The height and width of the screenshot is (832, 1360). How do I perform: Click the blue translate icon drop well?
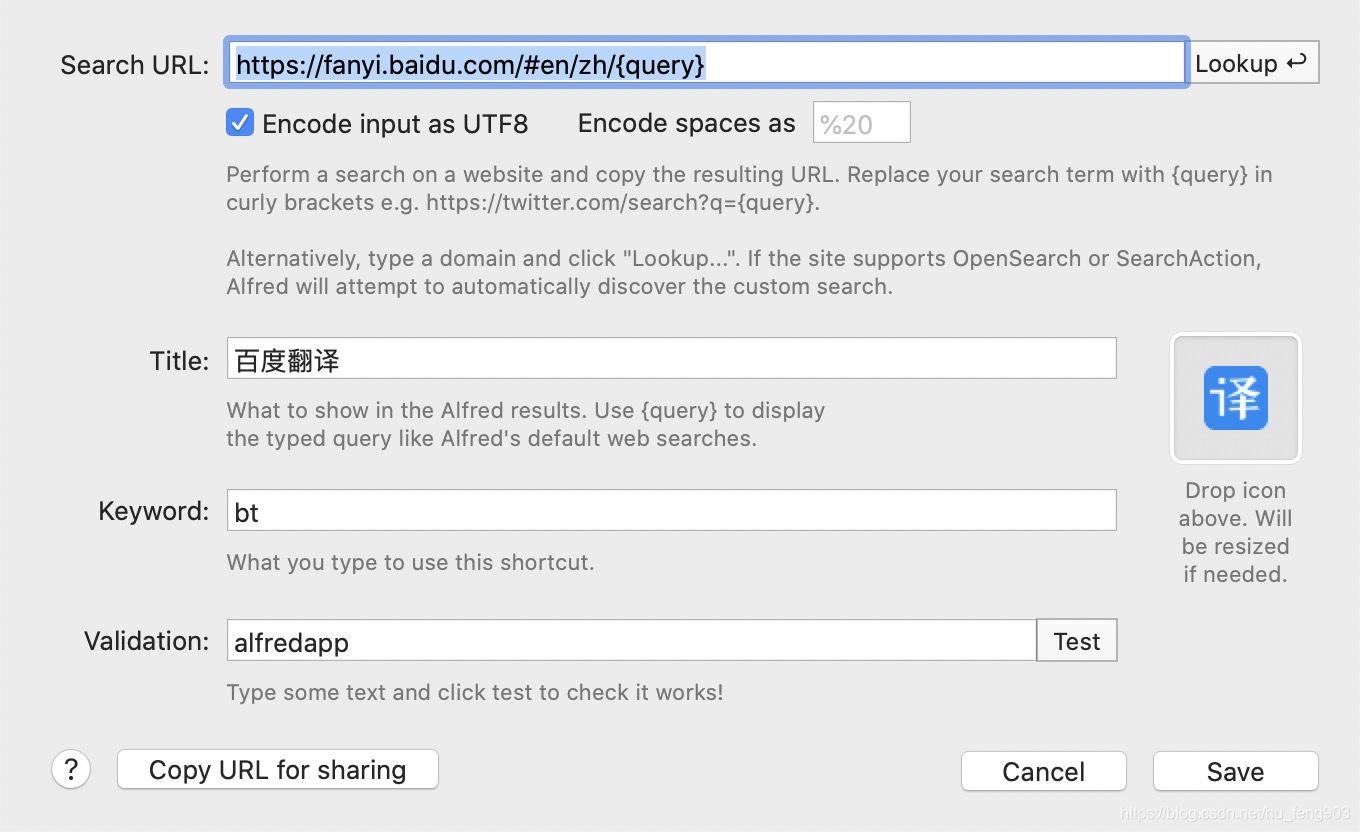click(x=1236, y=398)
